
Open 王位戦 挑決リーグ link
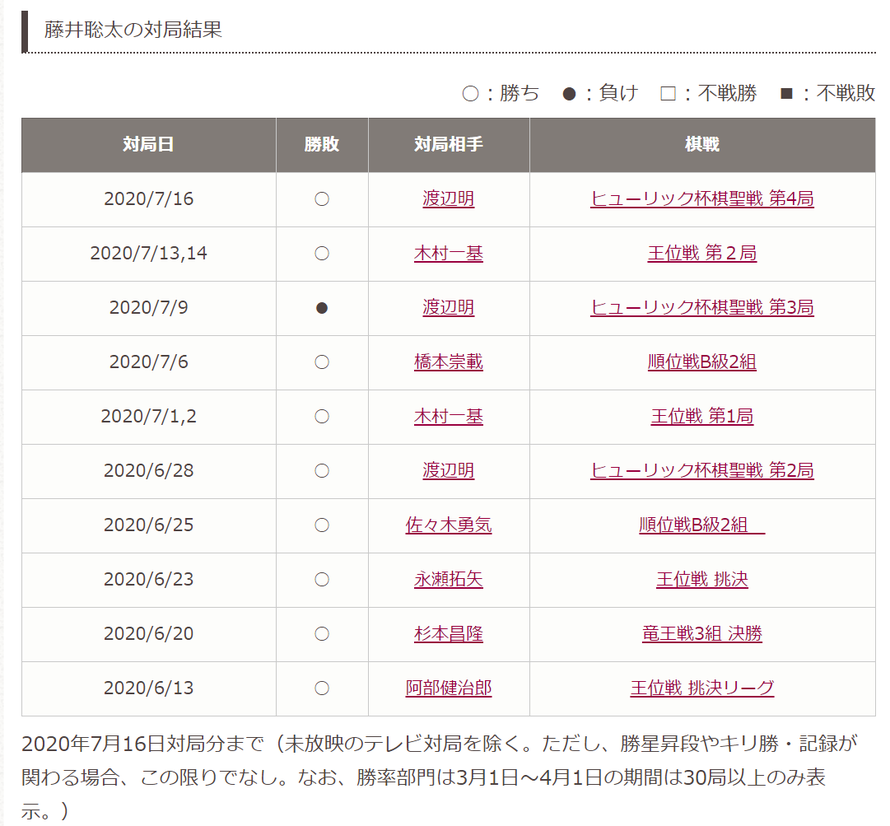coord(702,688)
